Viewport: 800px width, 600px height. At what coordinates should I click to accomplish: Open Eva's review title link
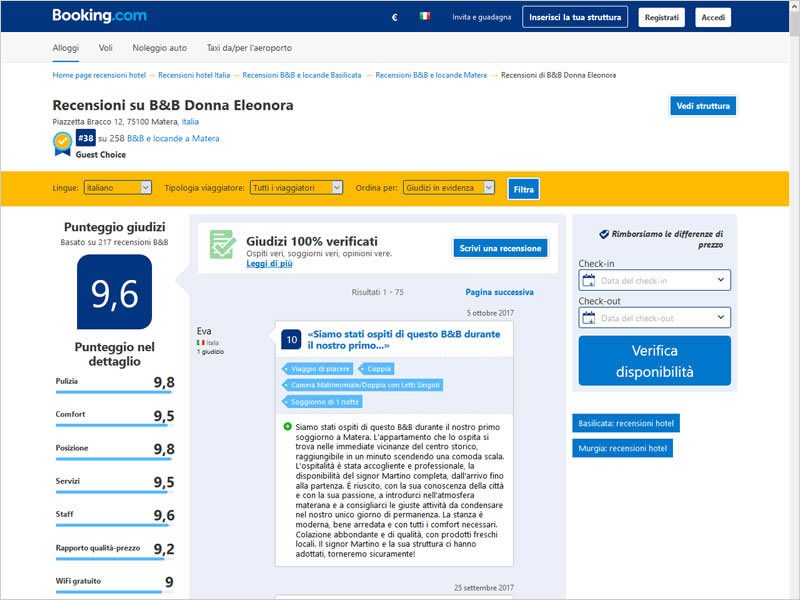click(x=404, y=339)
